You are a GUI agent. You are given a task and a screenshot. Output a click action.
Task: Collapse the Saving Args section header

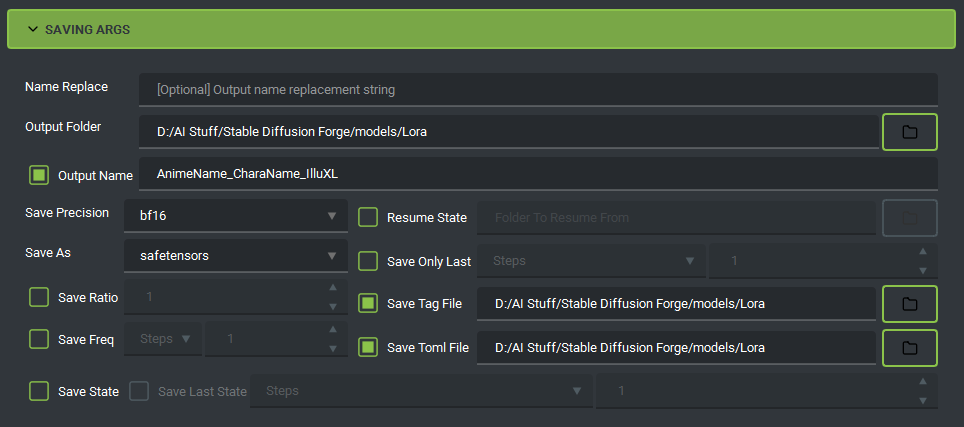point(481,29)
